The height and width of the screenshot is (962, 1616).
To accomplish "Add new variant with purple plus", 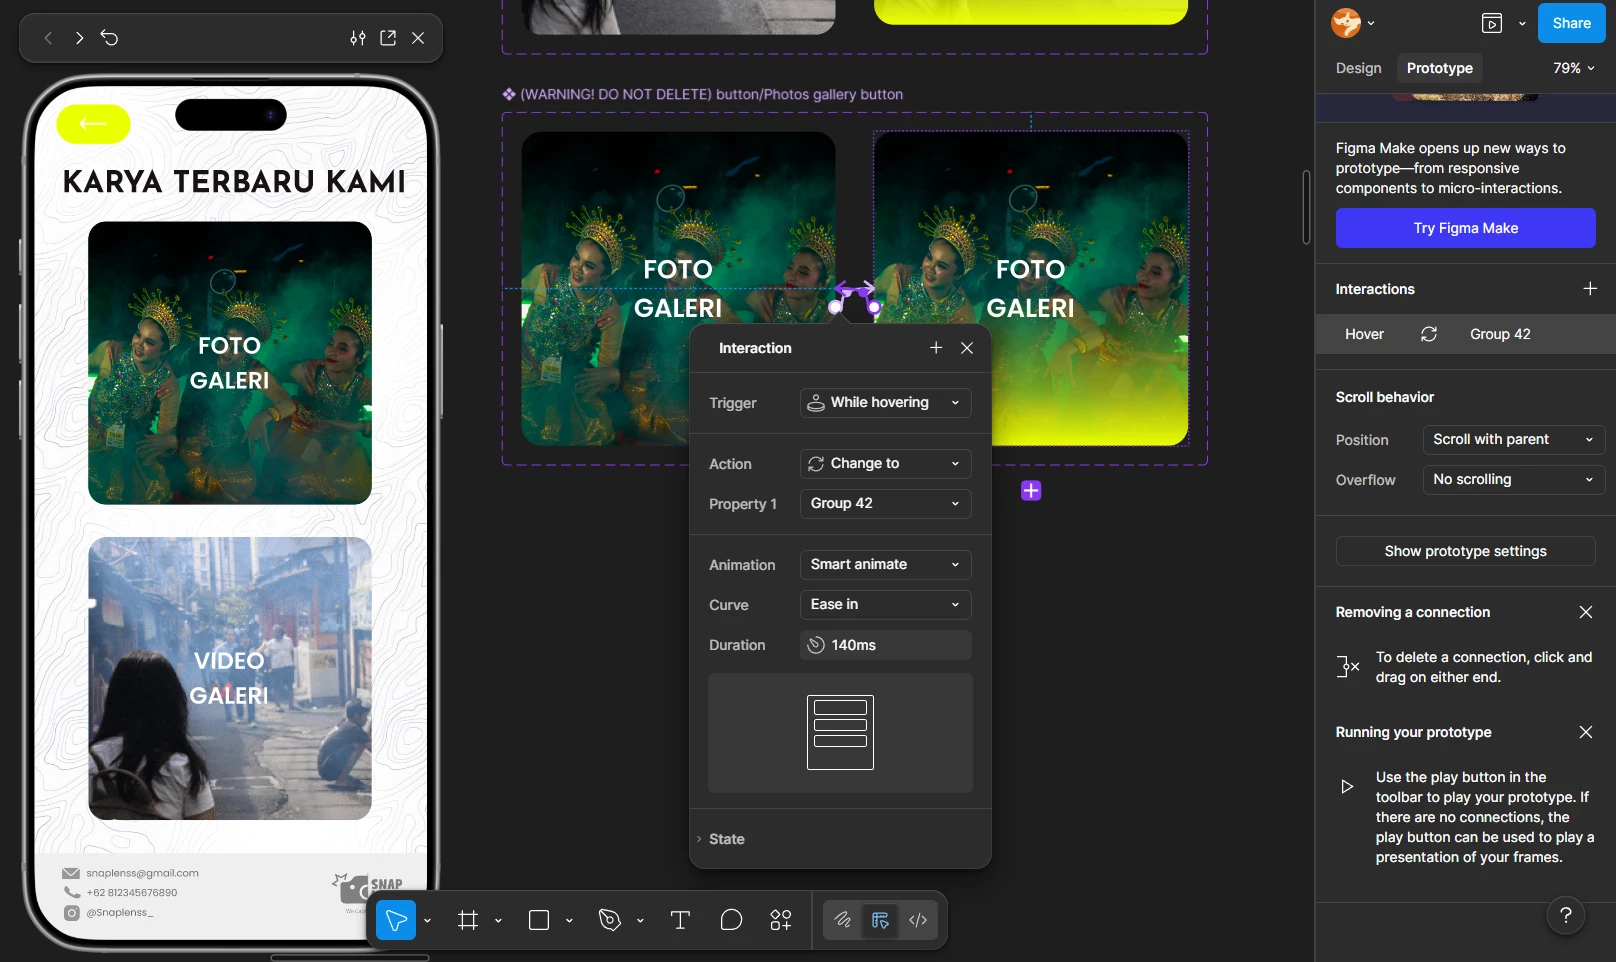I will (x=1031, y=491).
